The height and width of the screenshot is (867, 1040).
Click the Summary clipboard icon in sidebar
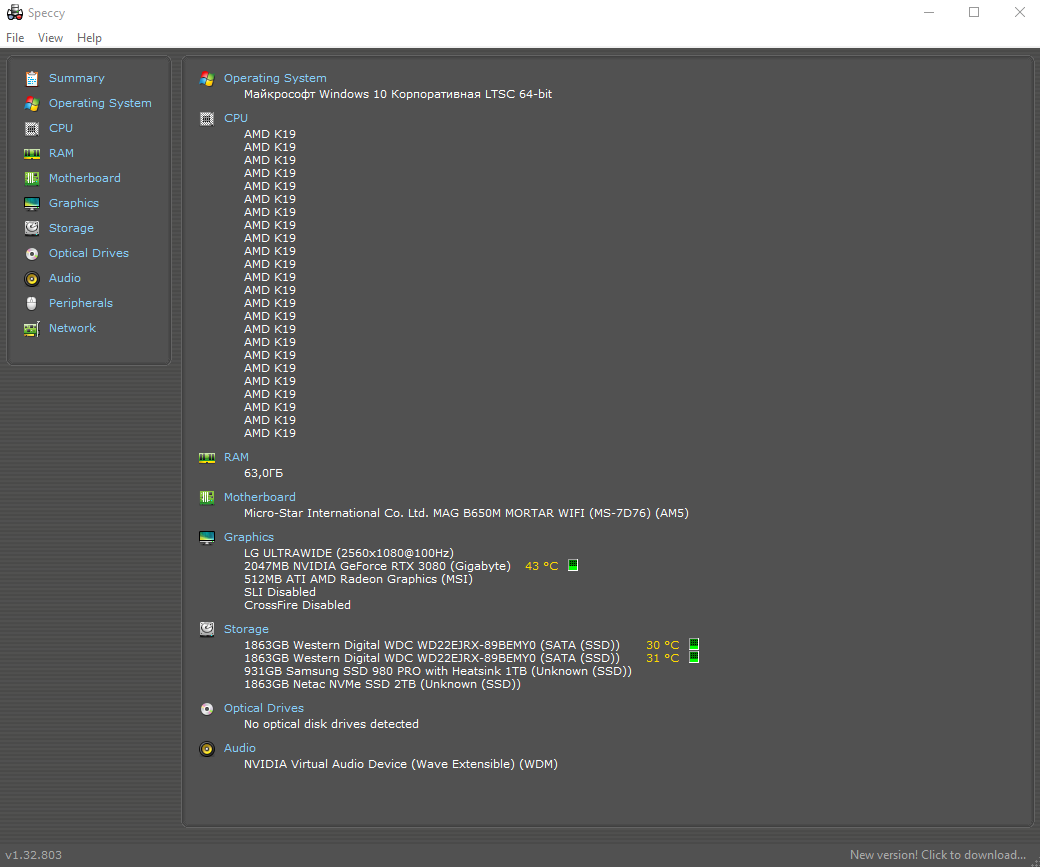(x=32, y=78)
